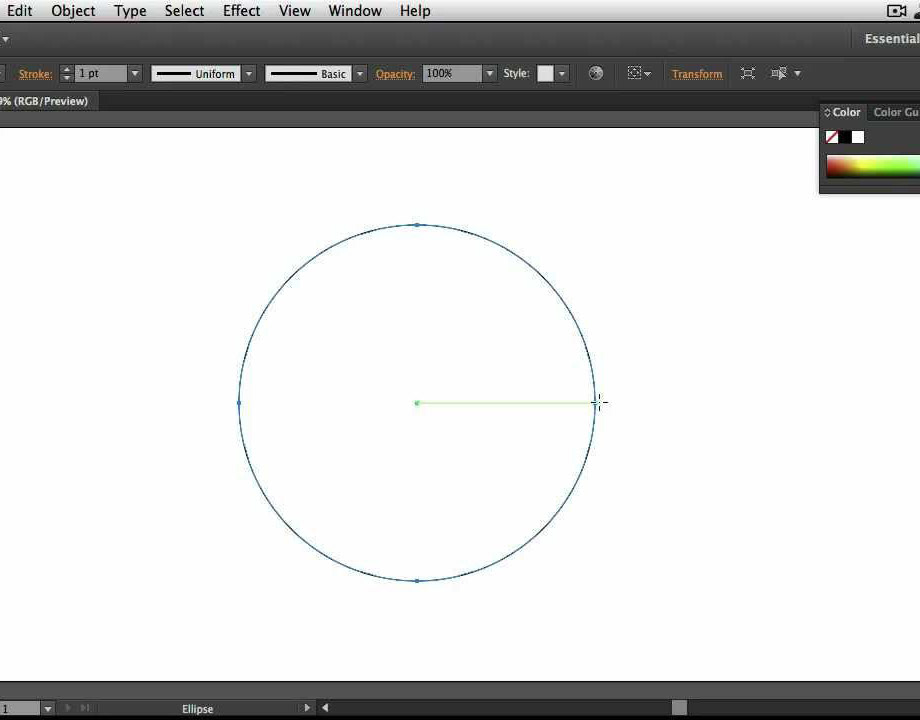Click the Isolate Selected Object icon
Image resolution: width=920 pixels, height=720 pixels.
click(748, 73)
